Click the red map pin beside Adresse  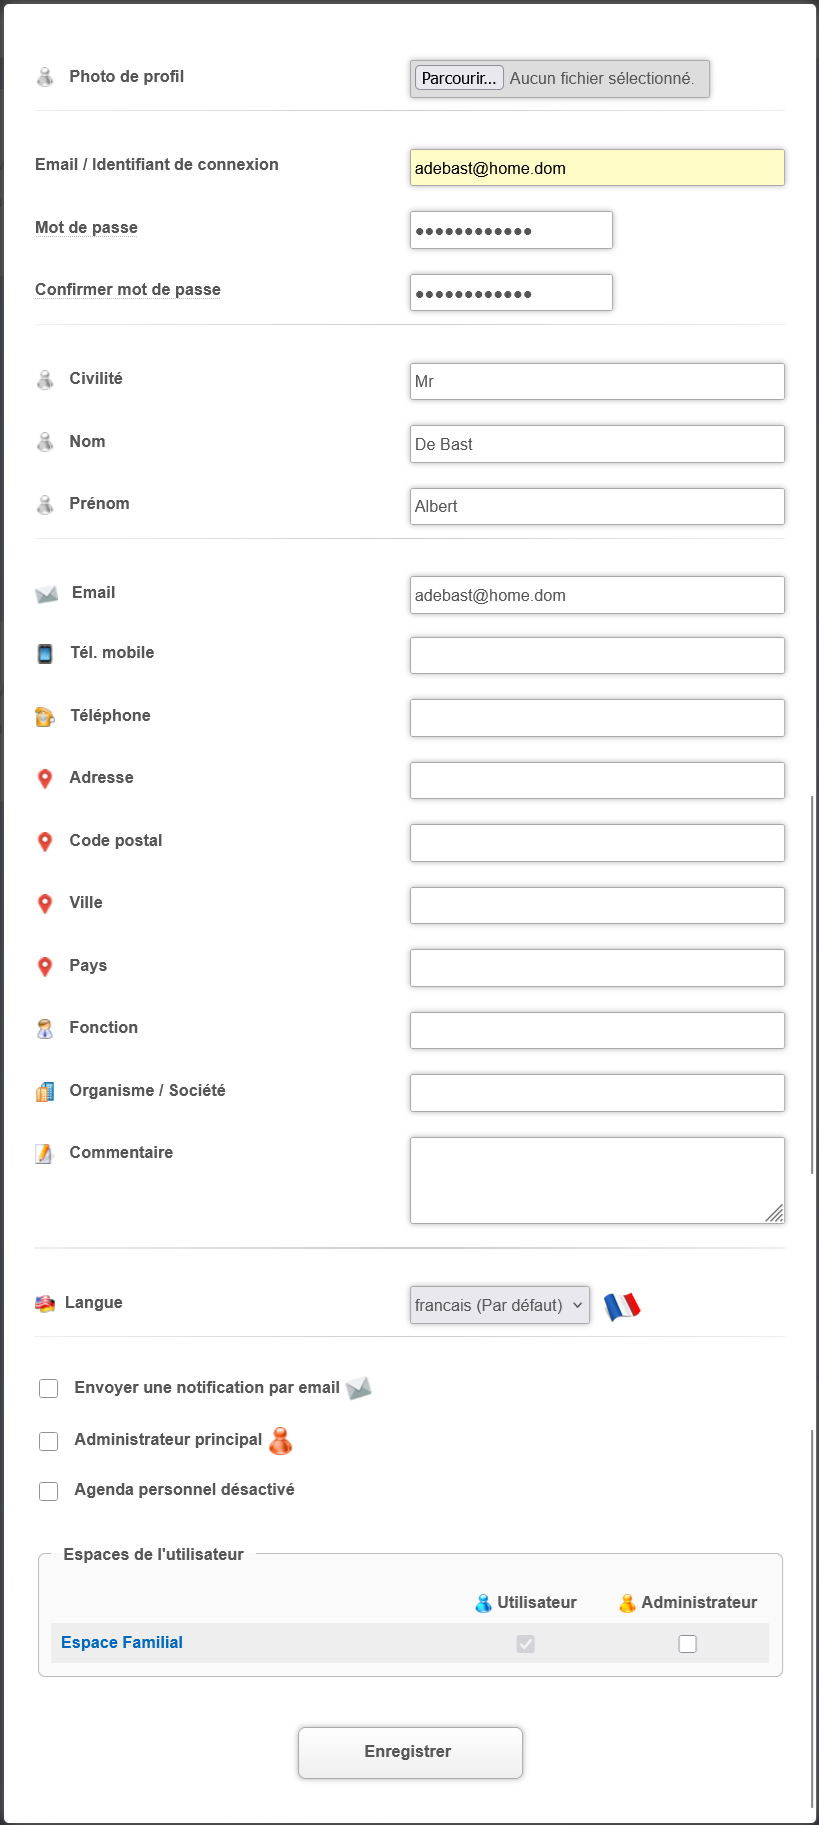pyautogui.click(x=45, y=779)
